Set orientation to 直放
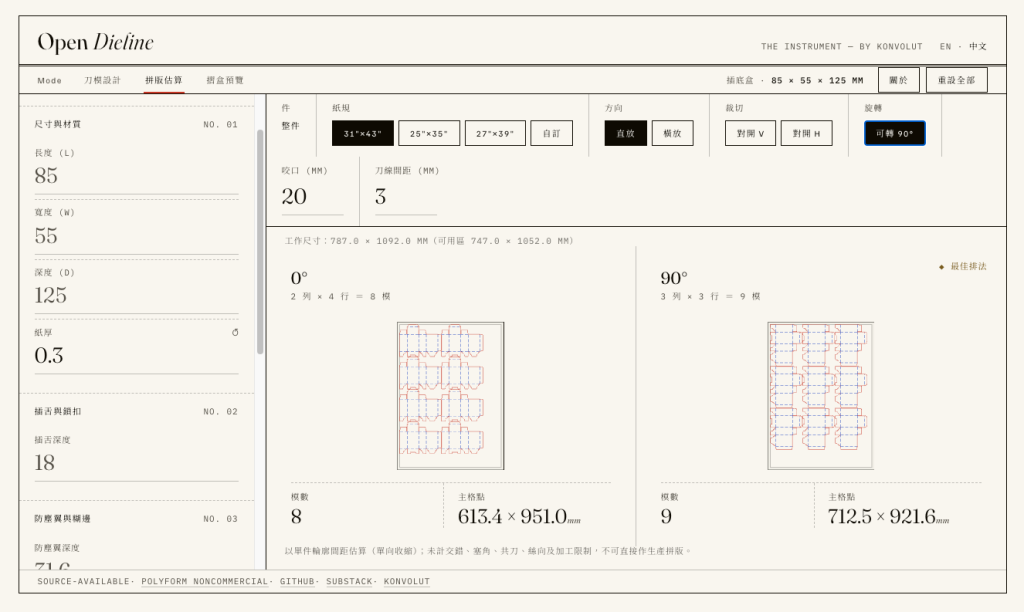1024x612 pixels. point(626,133)
